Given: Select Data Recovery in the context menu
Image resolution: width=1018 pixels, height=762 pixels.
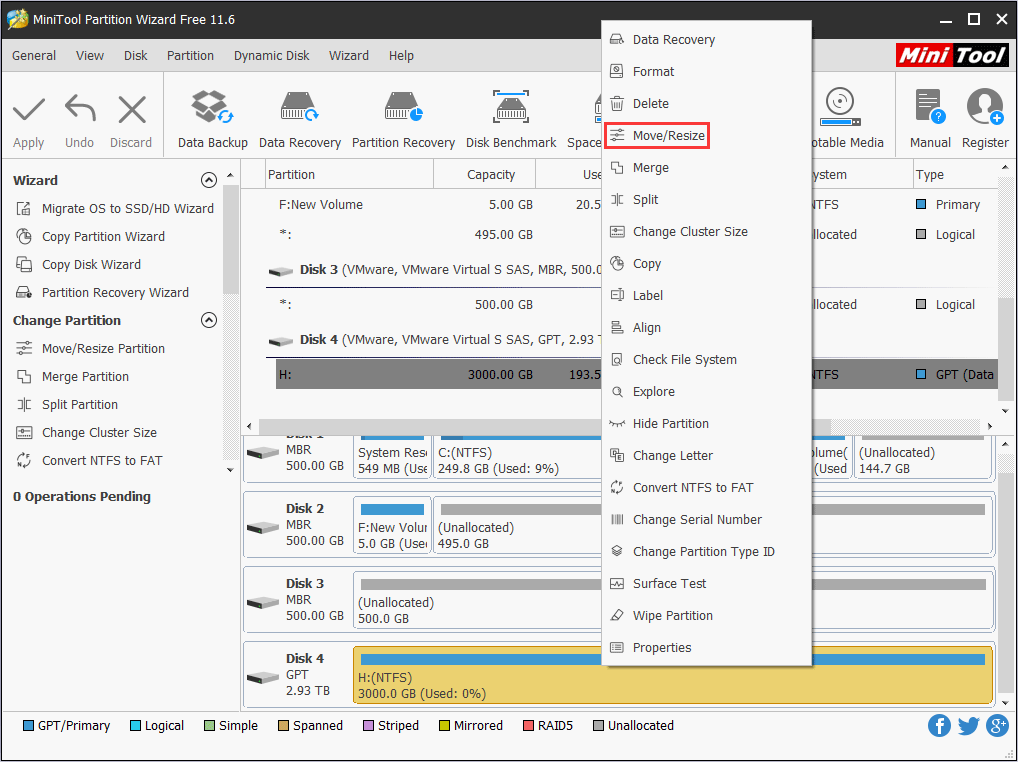Looking at the screenshot, I should click(x=706, y=40).
